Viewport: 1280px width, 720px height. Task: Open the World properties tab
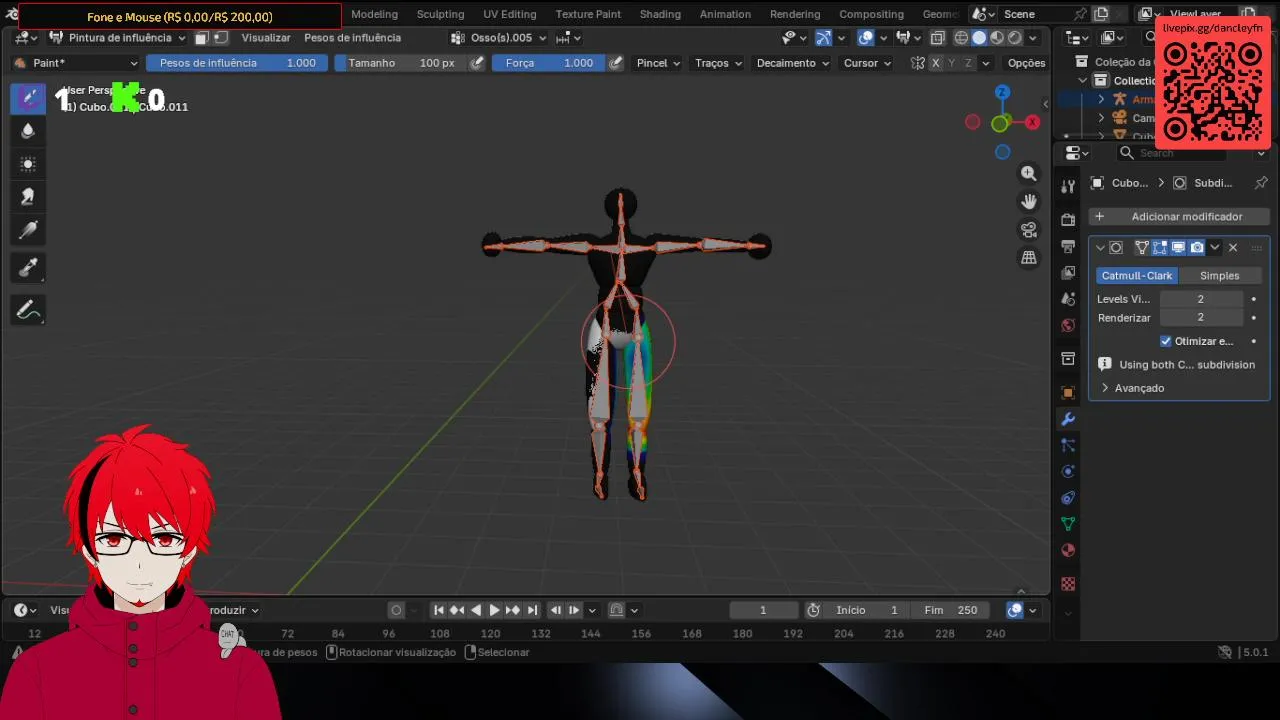click(x=1068, y=325)
